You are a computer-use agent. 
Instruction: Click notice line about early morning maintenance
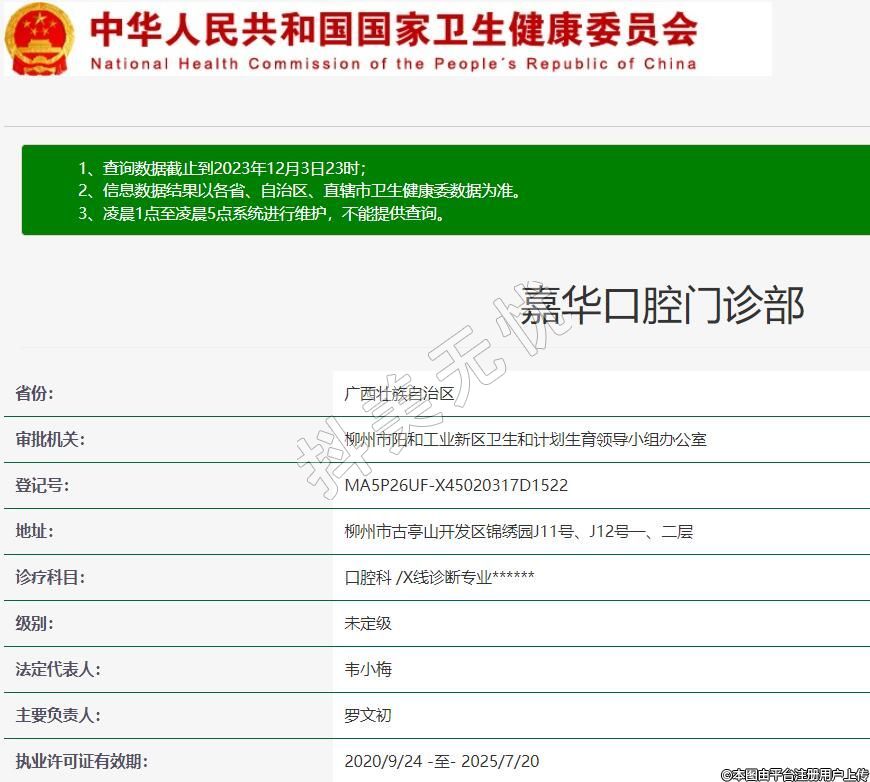tap(261, 213)
